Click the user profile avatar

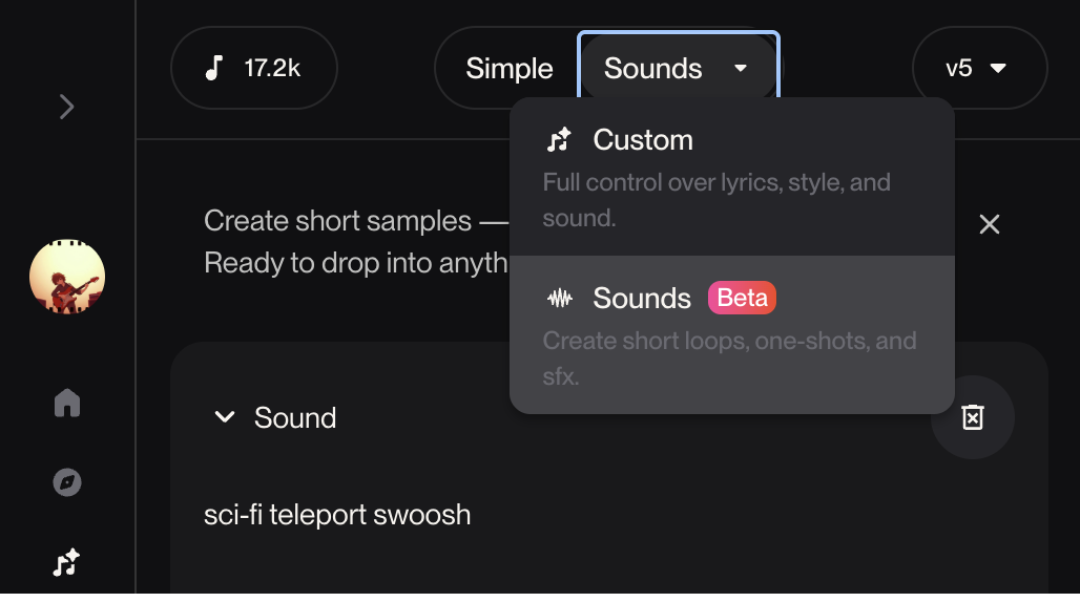[x=67, y=277]
